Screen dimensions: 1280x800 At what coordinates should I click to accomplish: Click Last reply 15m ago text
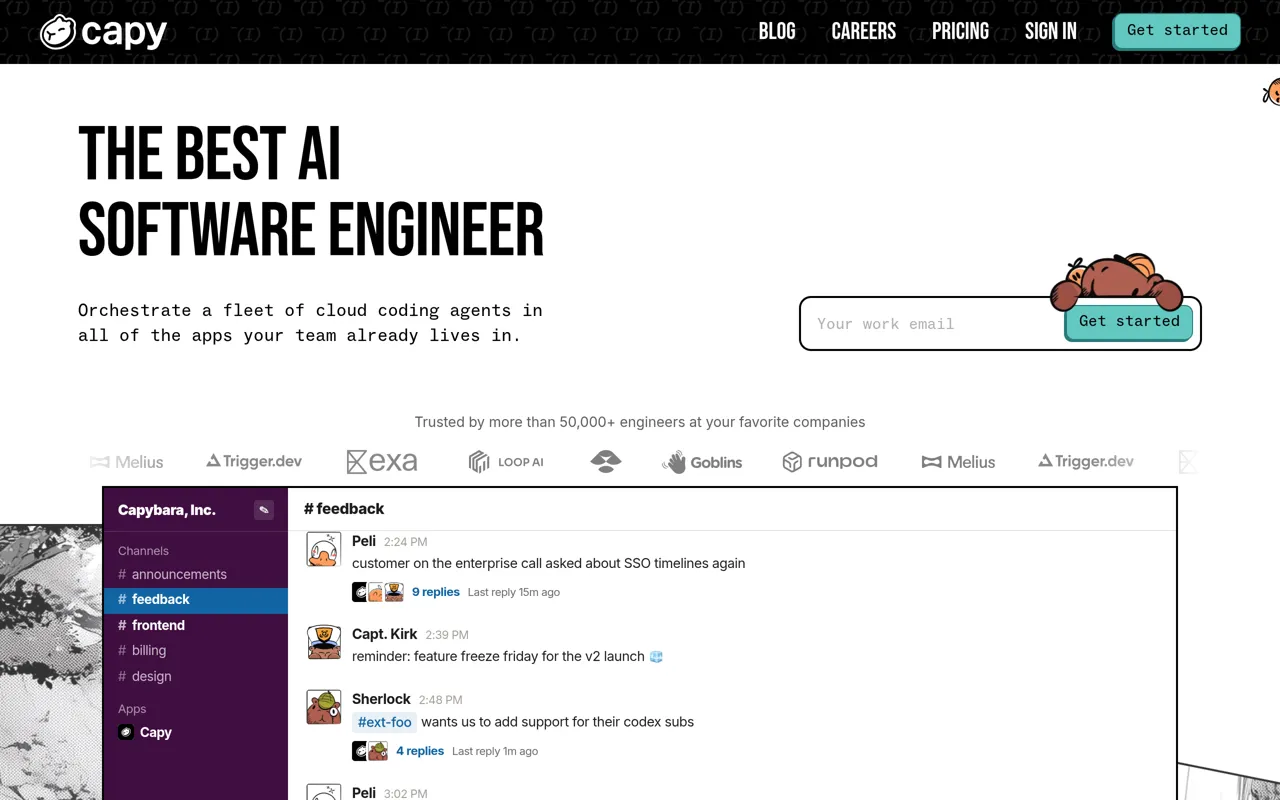(514, 592)
